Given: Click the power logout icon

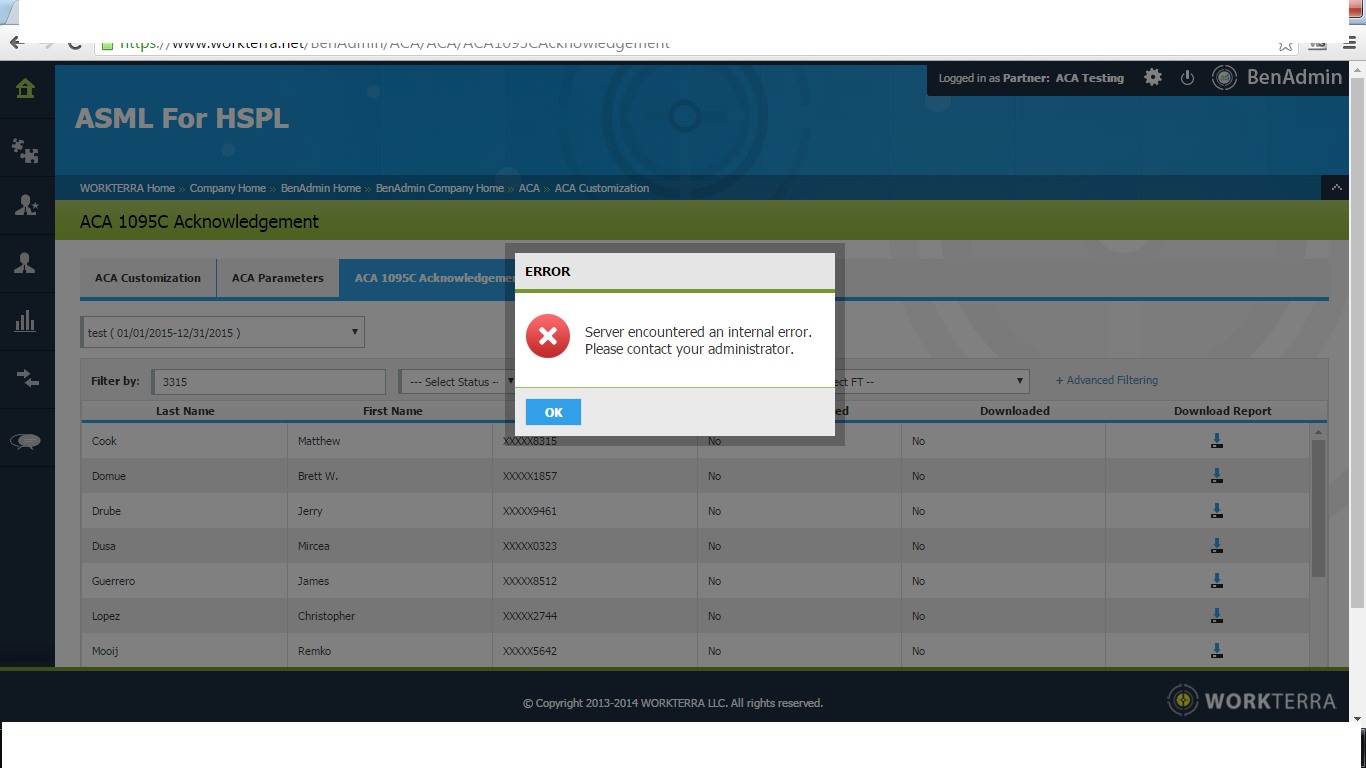Looking at the screenshot, I should click(x=1187, y=78).
